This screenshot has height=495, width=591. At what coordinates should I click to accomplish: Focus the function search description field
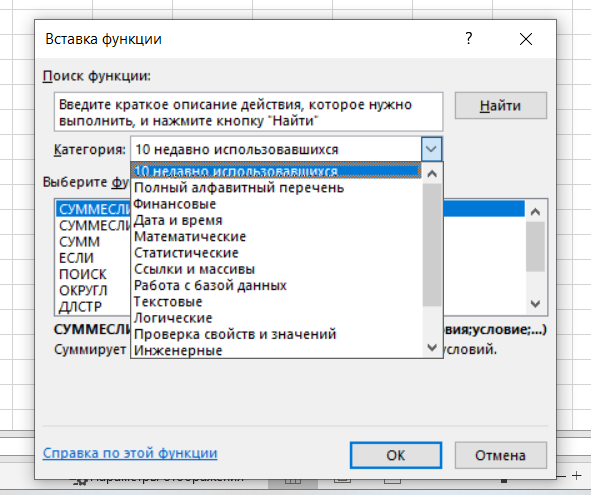248,112
